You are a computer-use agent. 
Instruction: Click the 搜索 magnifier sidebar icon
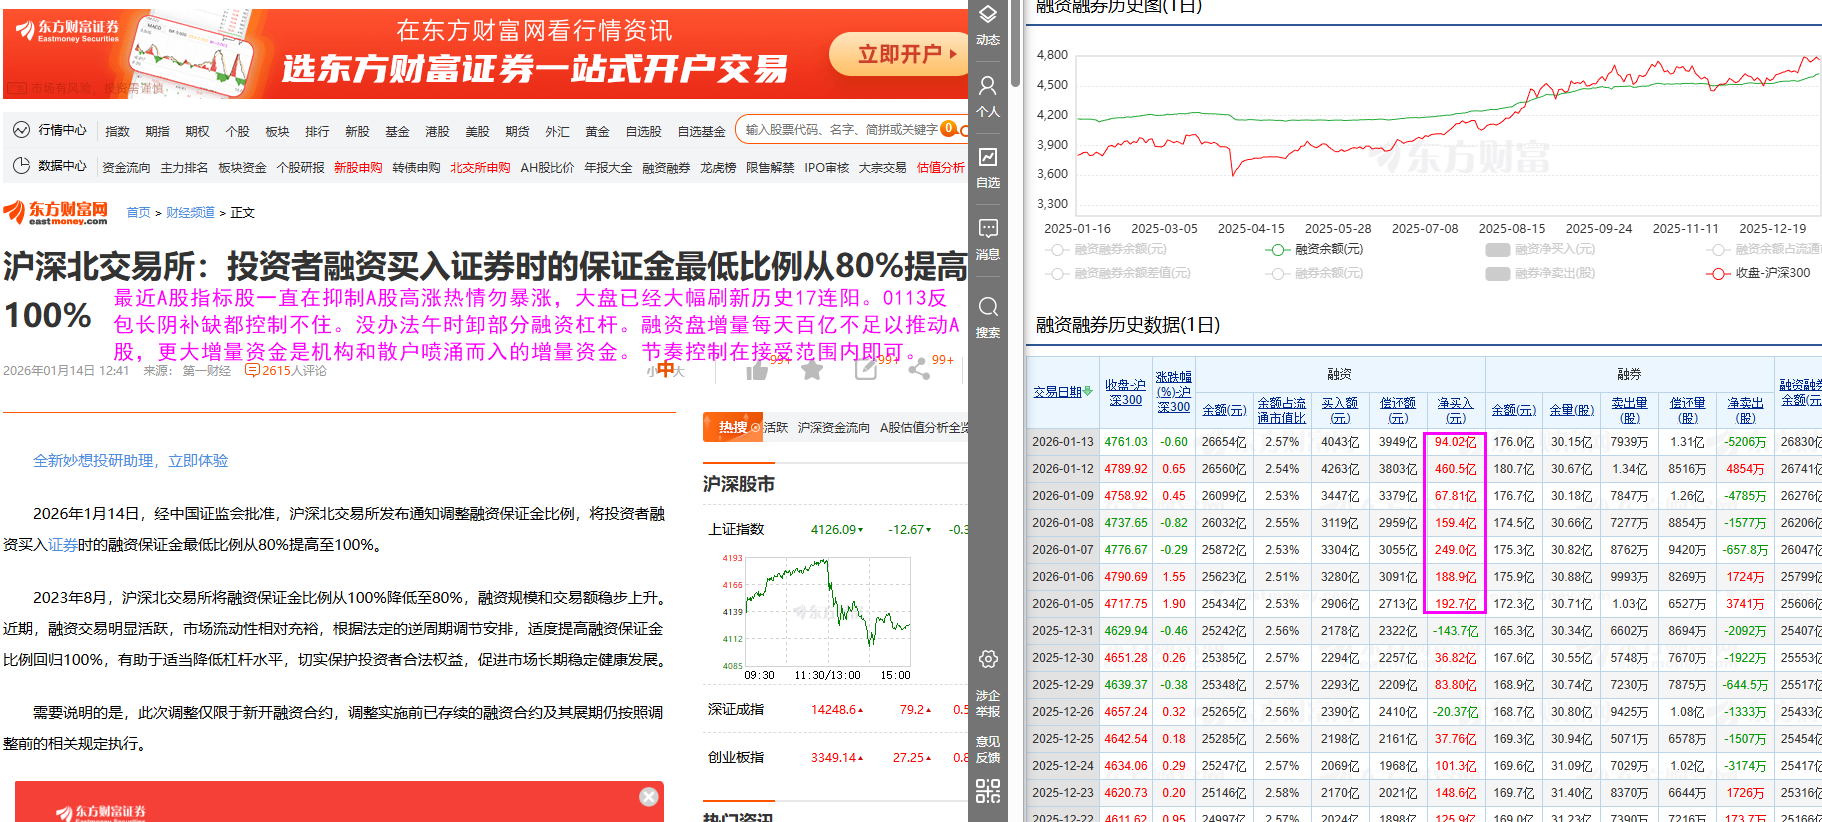pos(987,306)
